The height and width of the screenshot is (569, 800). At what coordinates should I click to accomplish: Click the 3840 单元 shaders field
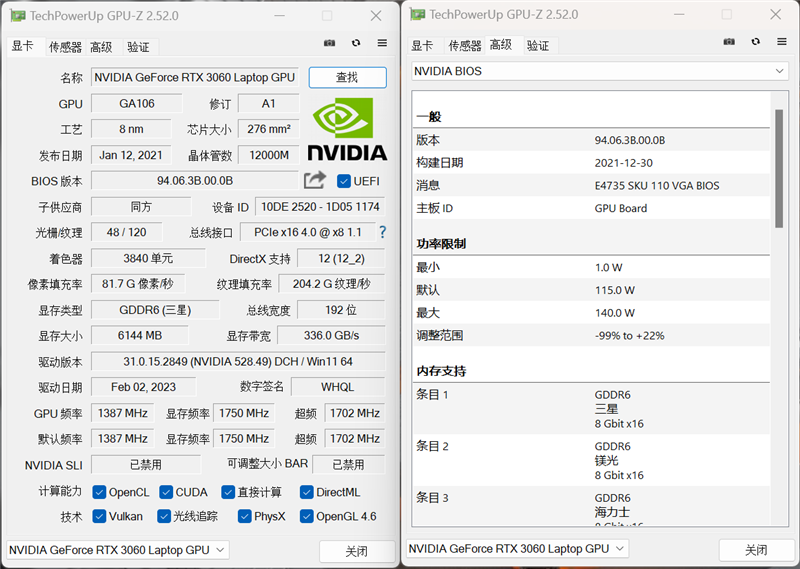(148, 258)
